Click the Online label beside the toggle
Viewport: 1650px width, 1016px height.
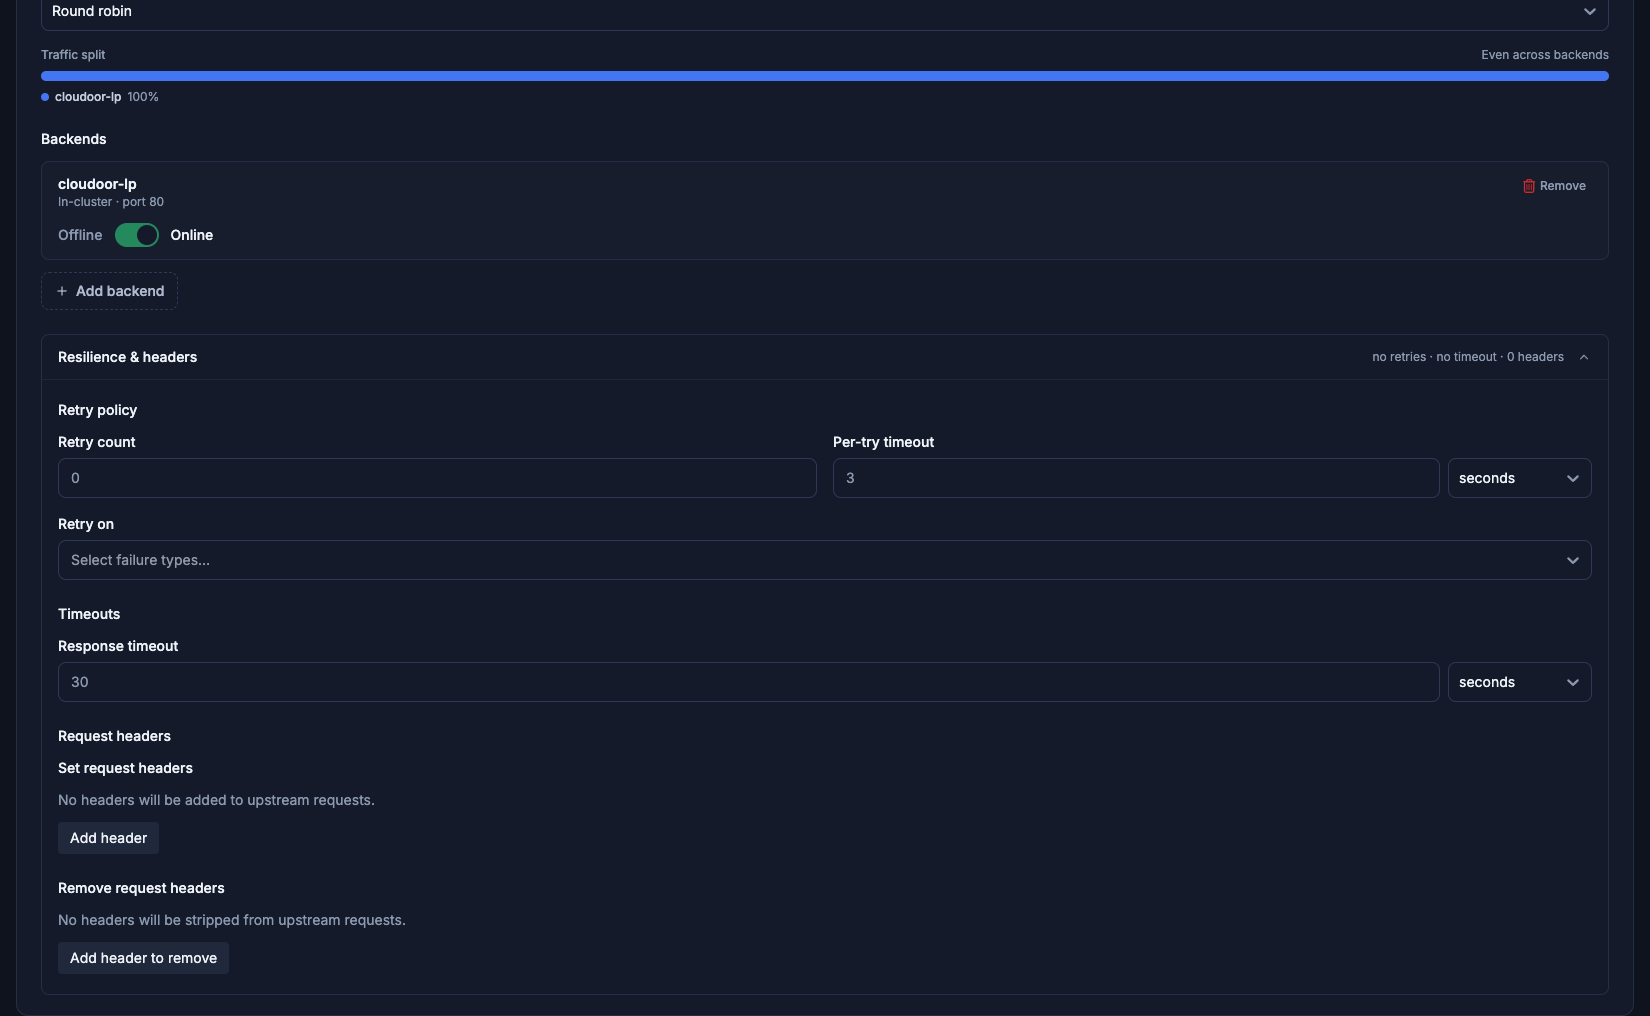click(x=192, y=235)
